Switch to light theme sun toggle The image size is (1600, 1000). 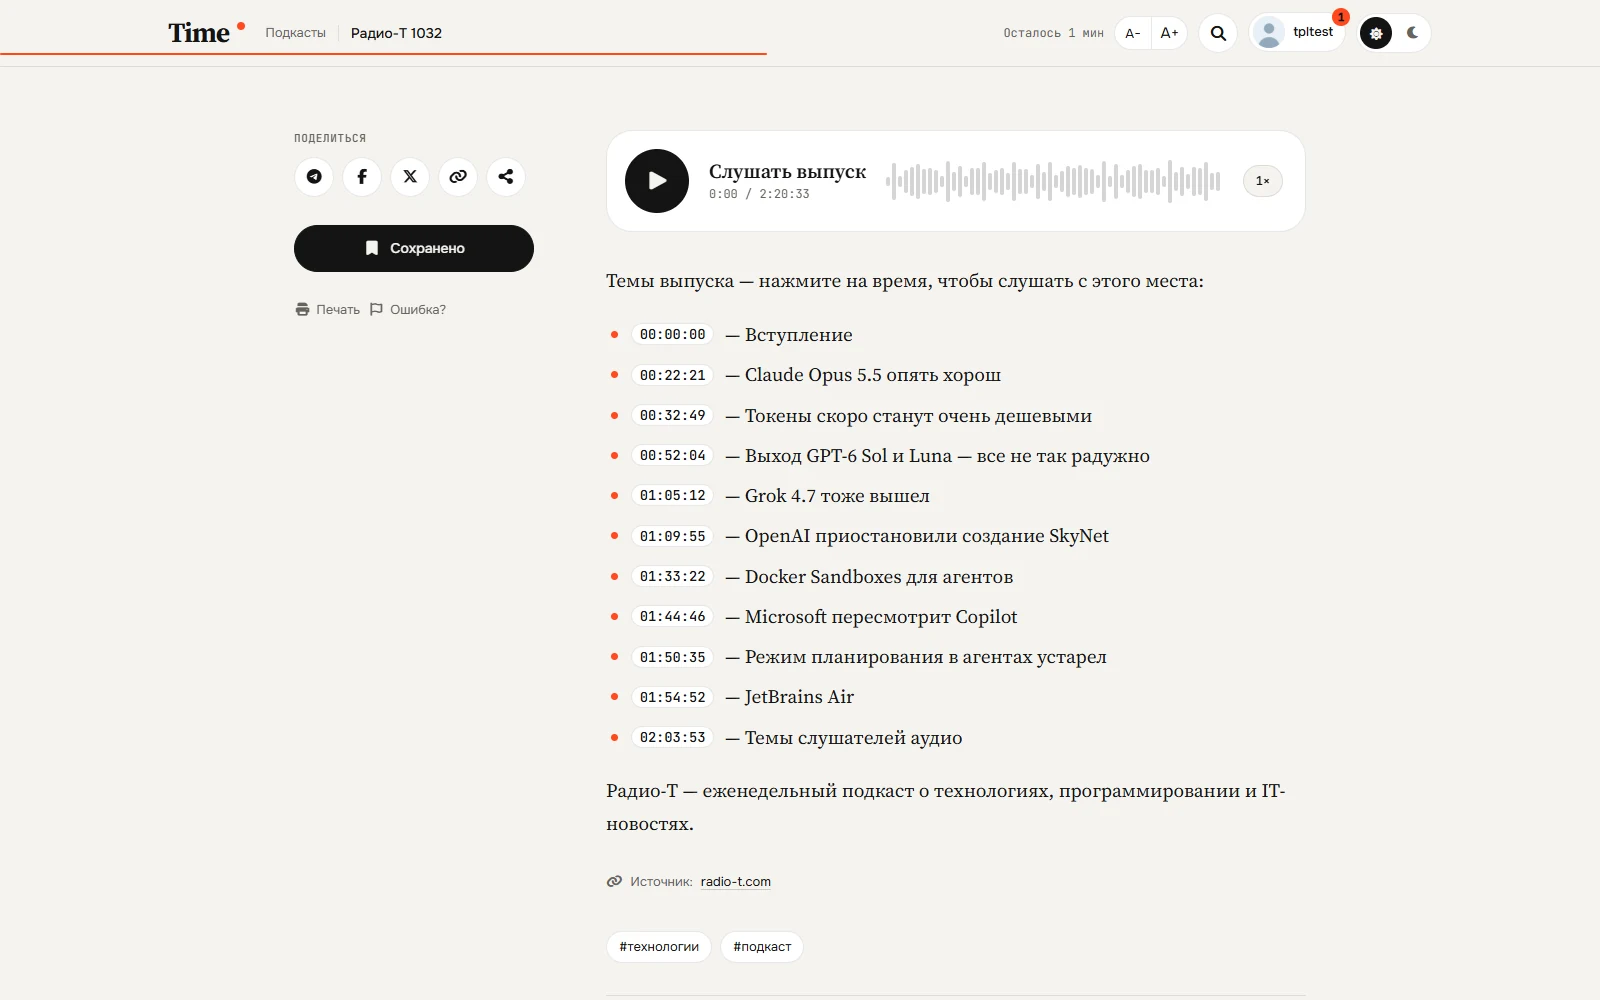(x=1376, y=33)
